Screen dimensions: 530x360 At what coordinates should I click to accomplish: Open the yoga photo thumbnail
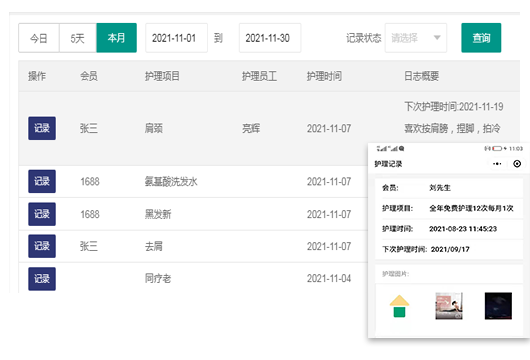pos(449,306)
